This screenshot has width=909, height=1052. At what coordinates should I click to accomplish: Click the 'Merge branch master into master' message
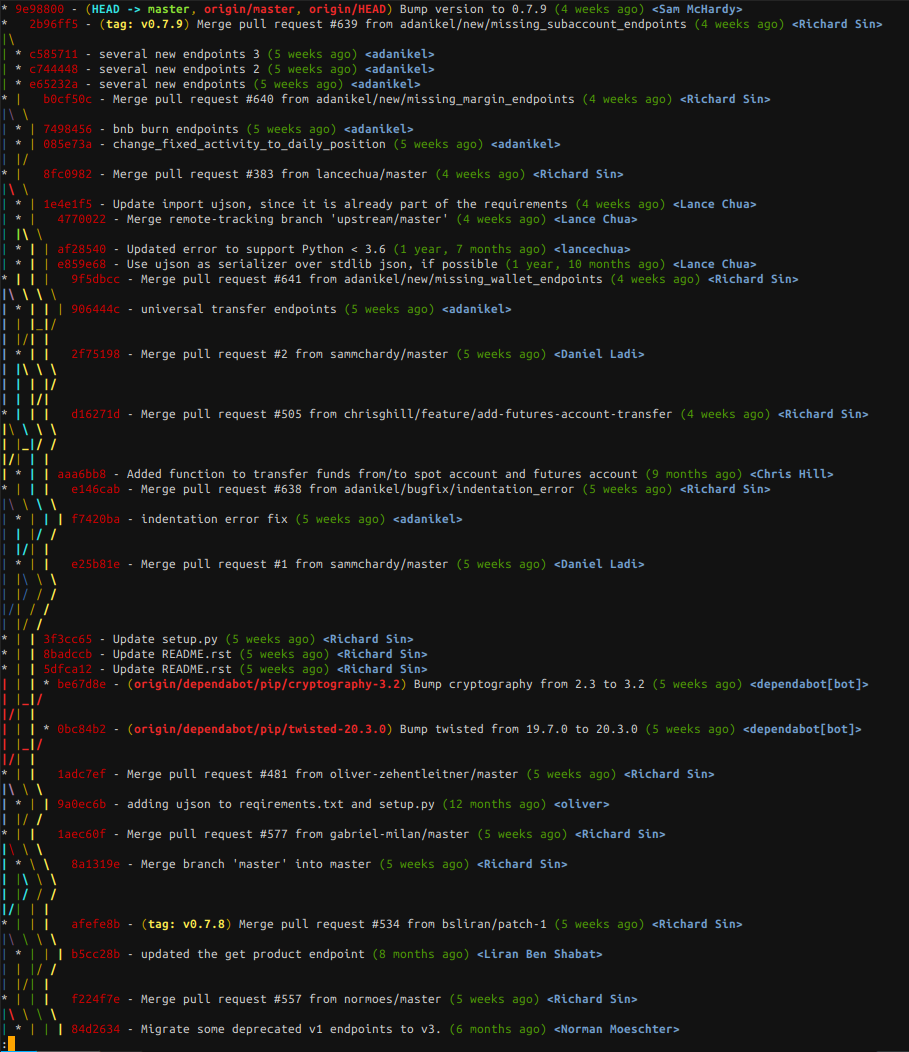[x=238, y=864]
